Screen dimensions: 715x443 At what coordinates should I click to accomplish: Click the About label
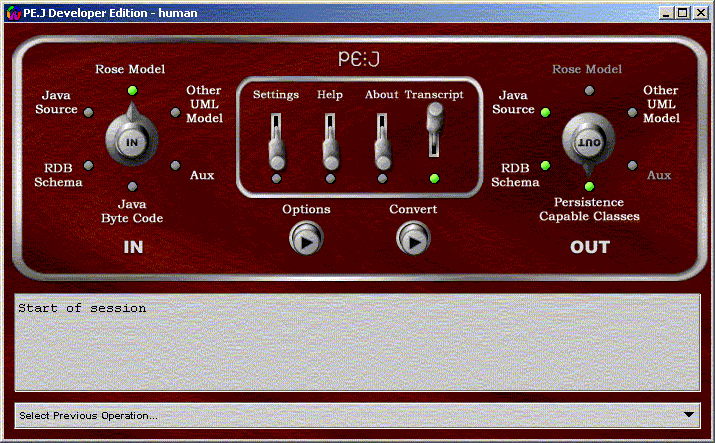click(x=382, y=94)
